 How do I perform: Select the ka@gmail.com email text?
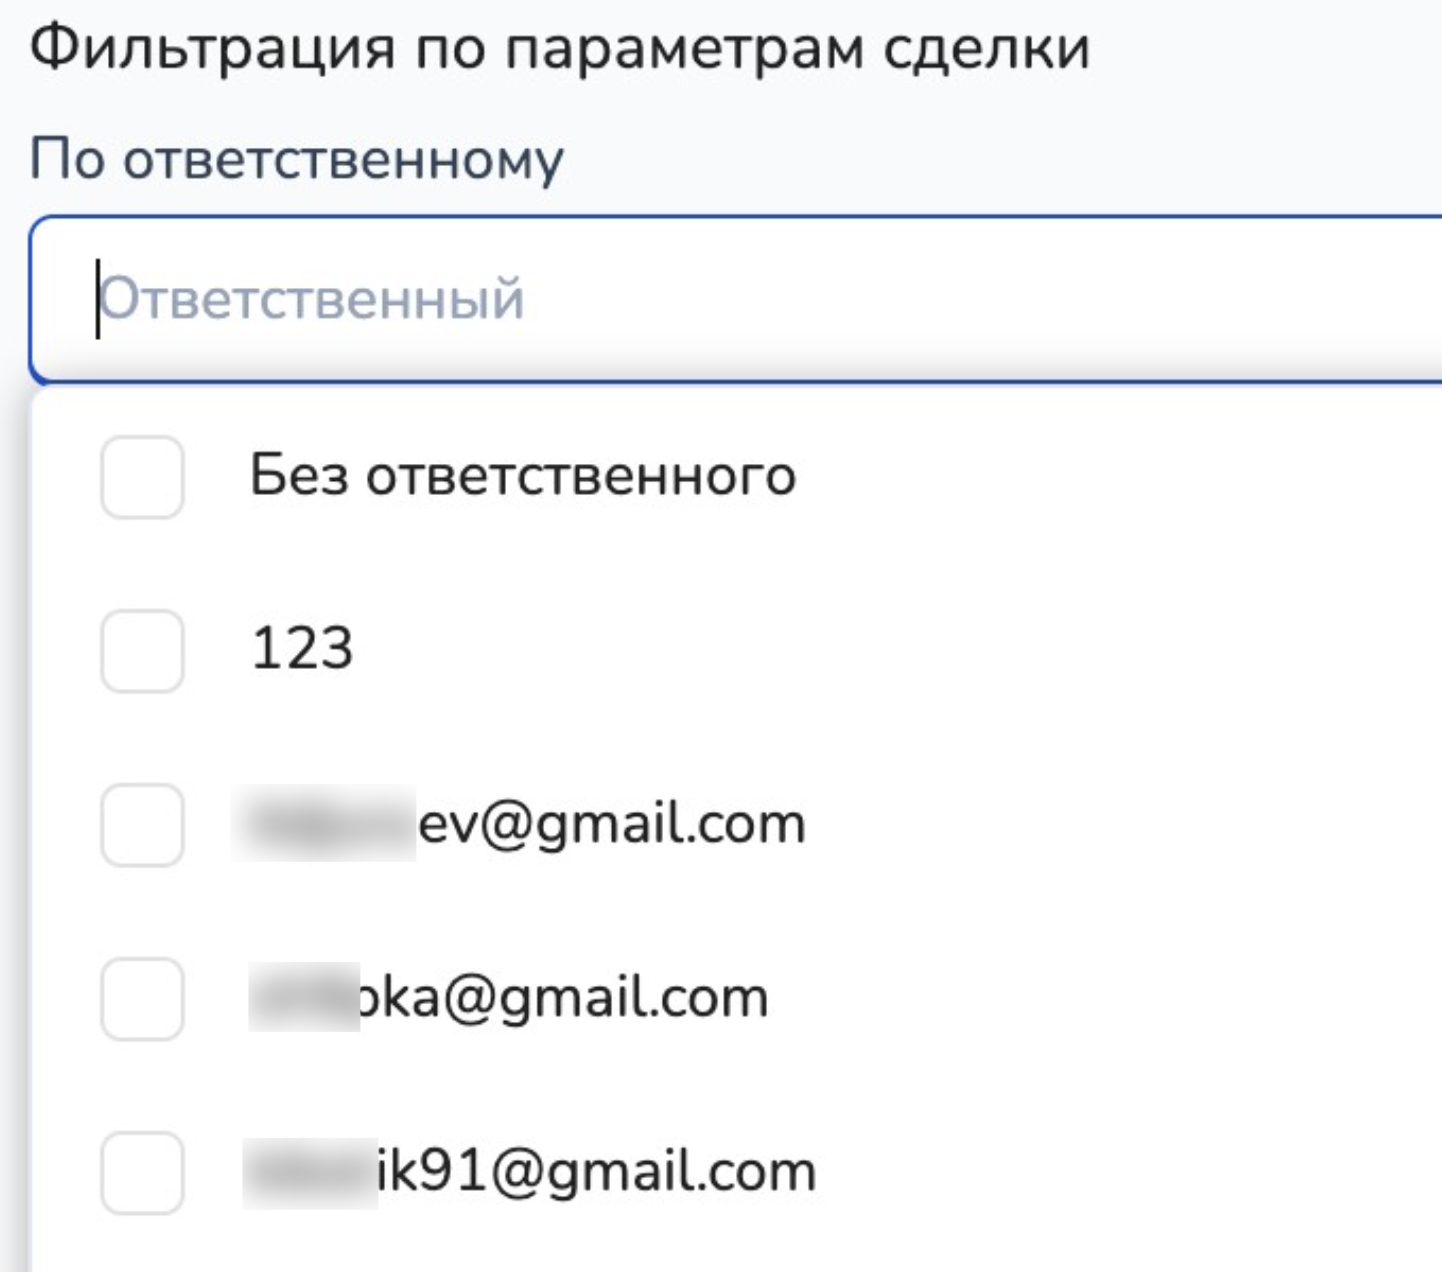point(565,998)
